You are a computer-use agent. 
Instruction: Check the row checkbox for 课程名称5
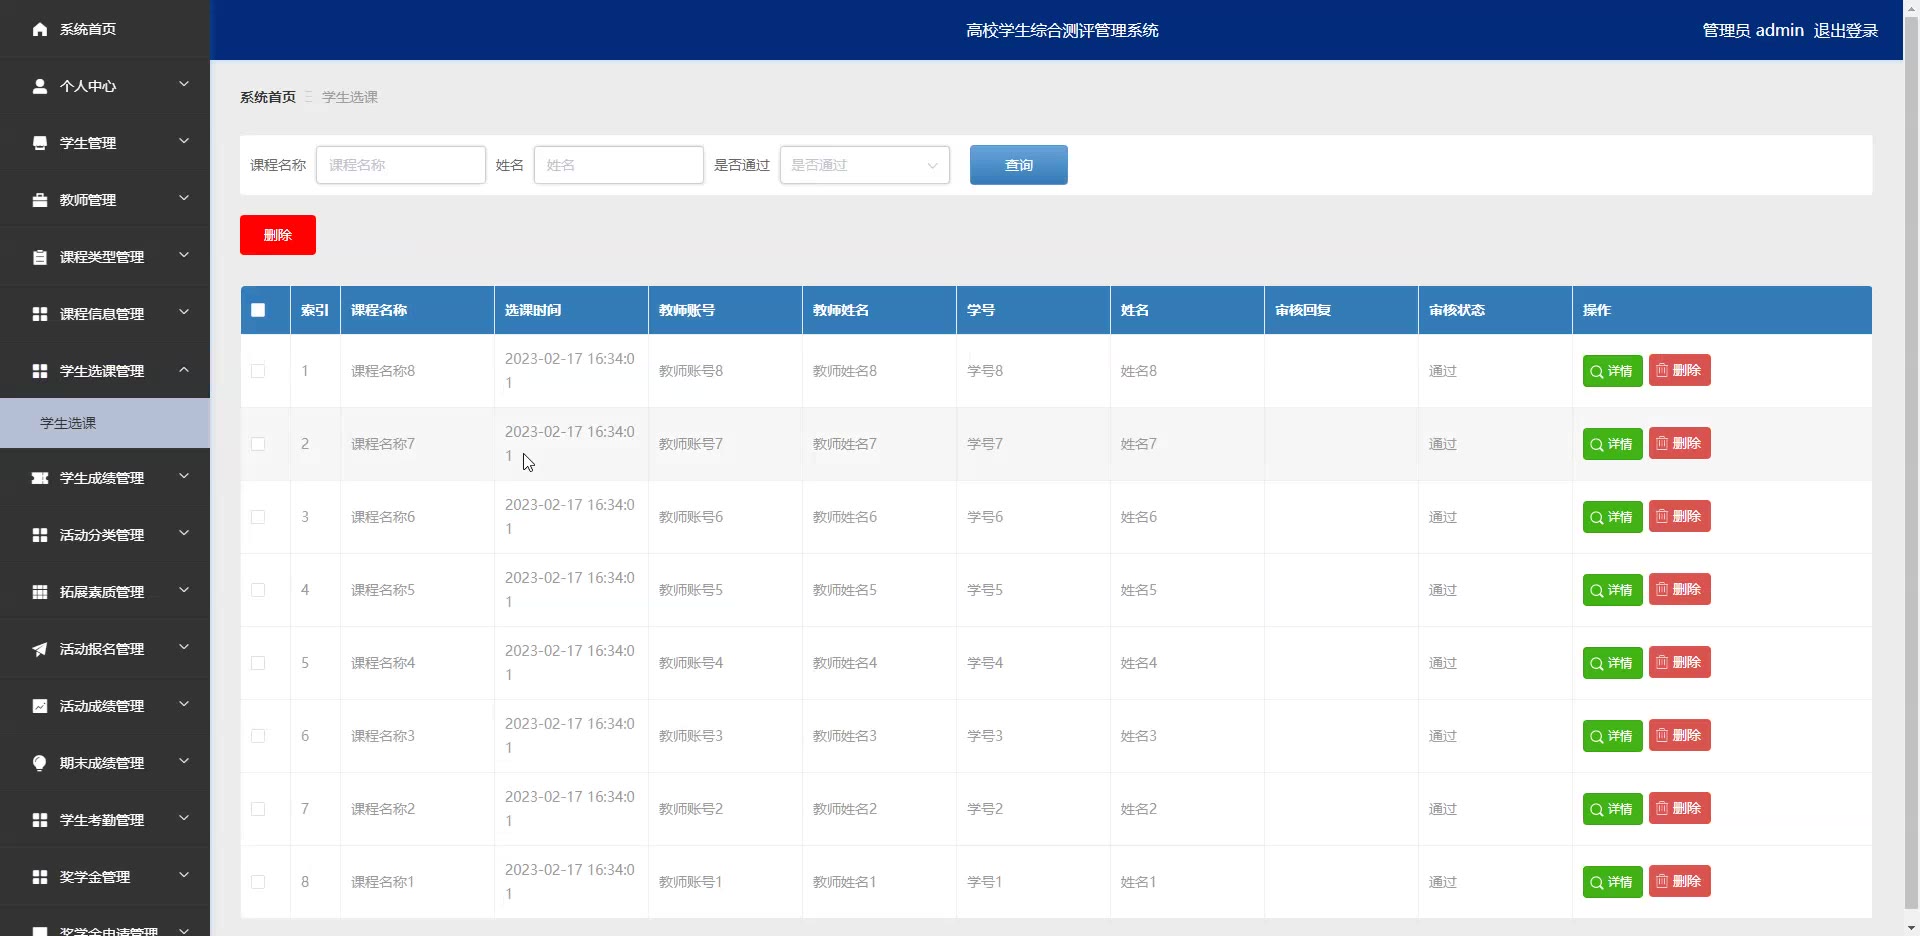pyautogui.click(x=258, y=590)
